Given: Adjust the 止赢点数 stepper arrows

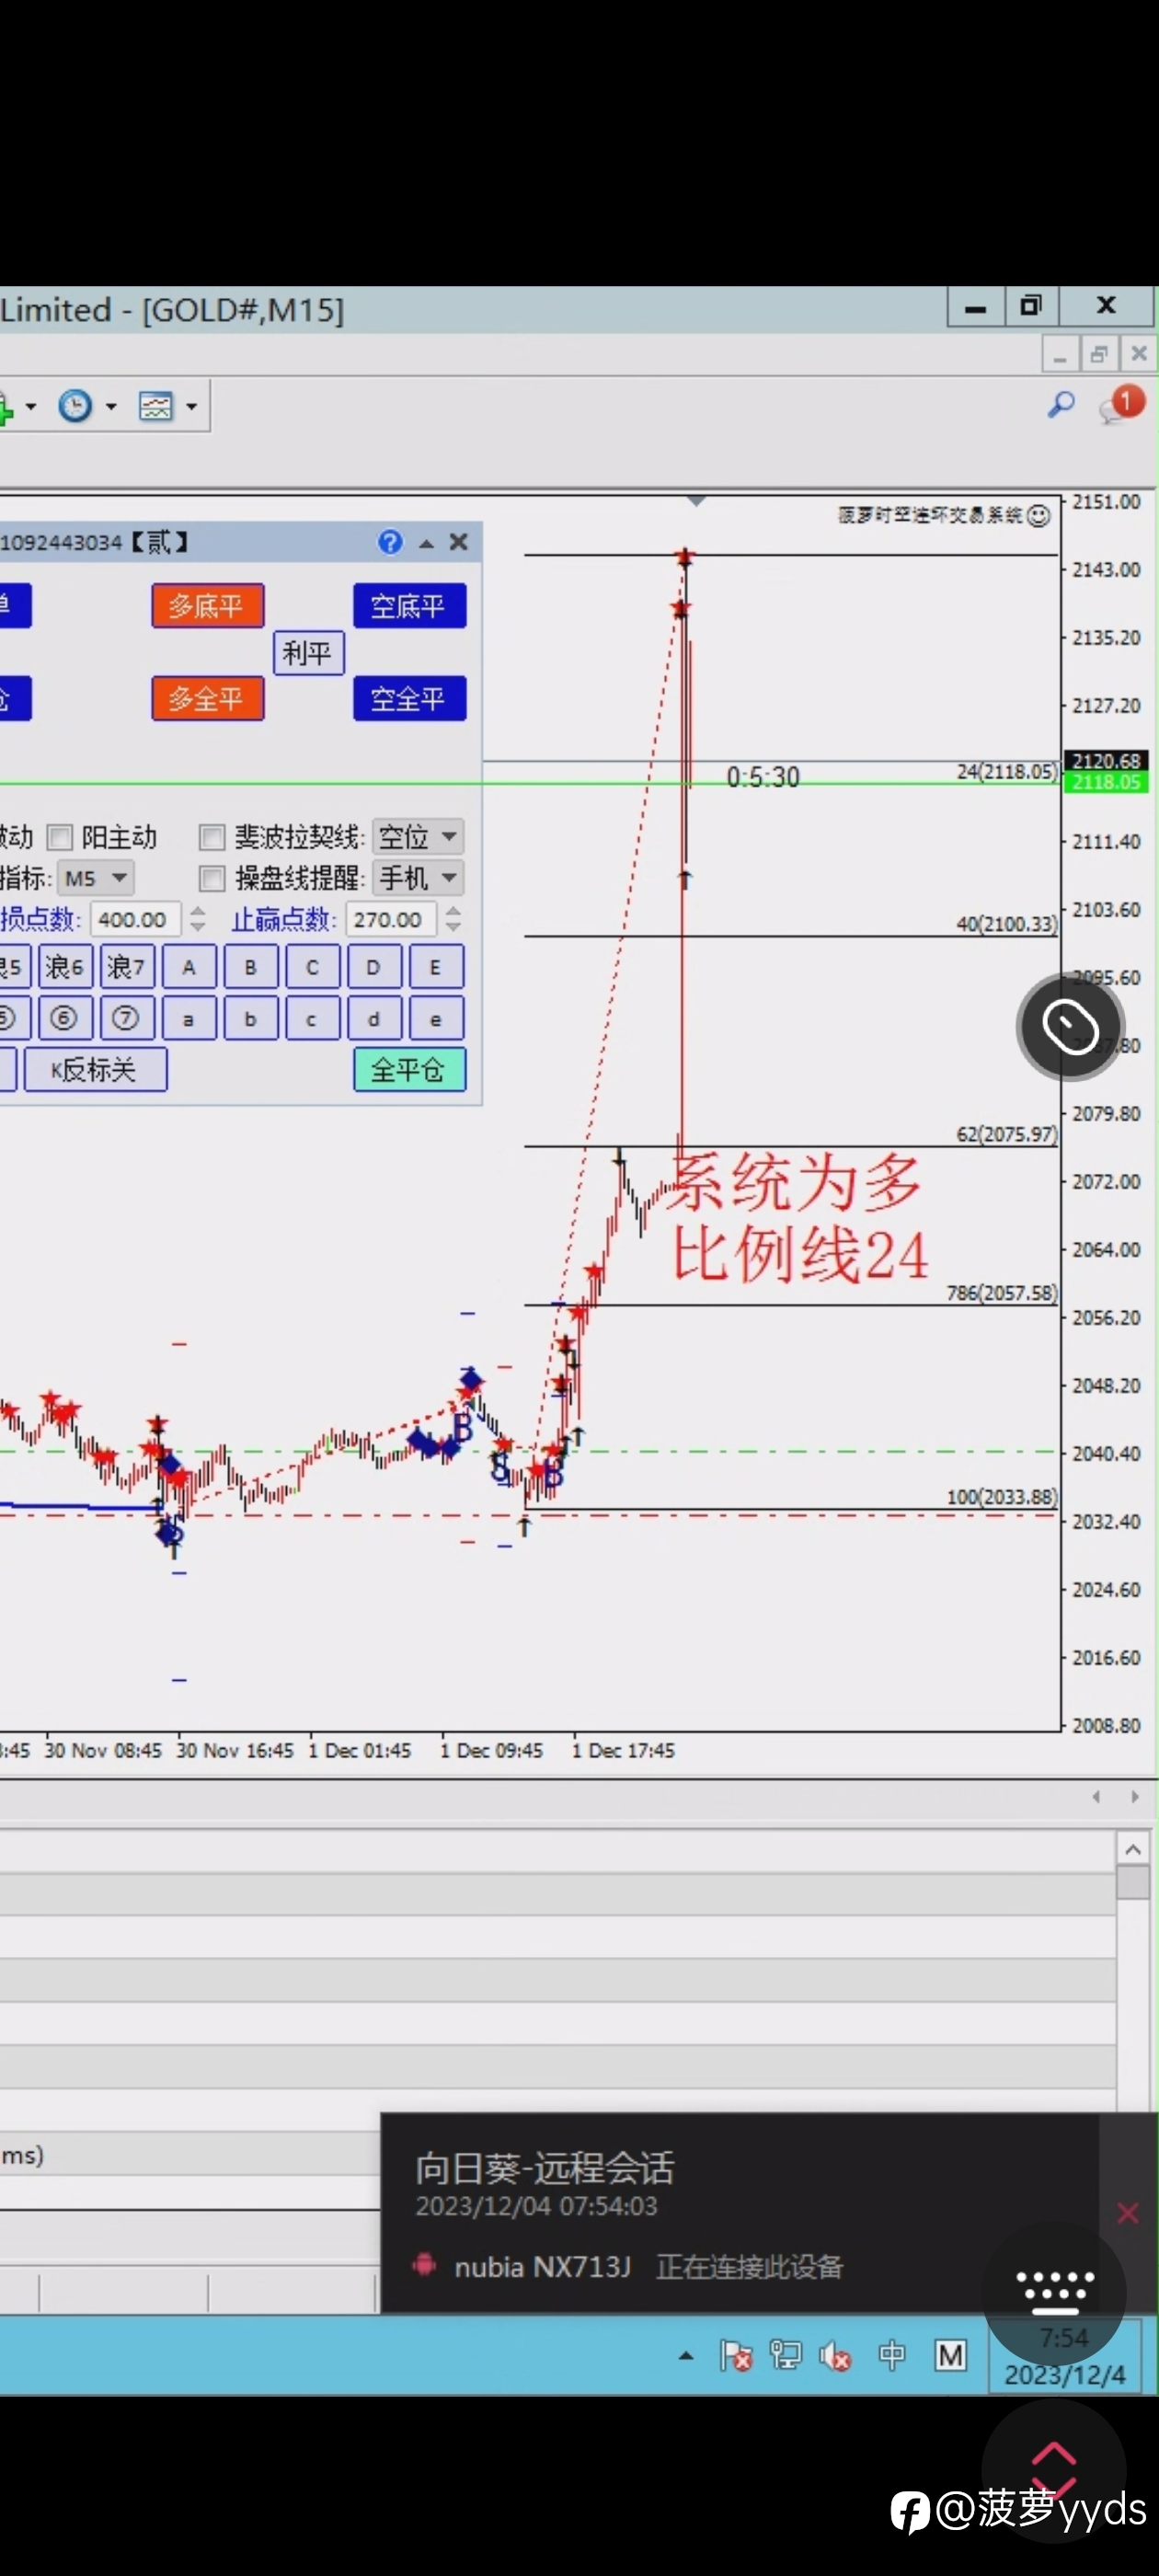Looking at the screenshot, I should pyautogui.click(x=453, y=919).
